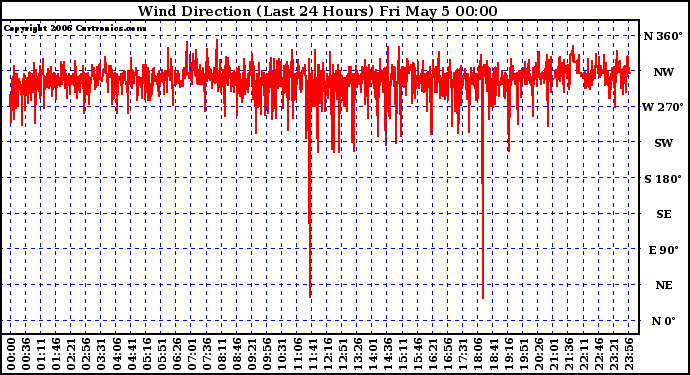Click the 07:36 time label
Image resolution: width=690 pixels, height=375 pixels.
206,354
